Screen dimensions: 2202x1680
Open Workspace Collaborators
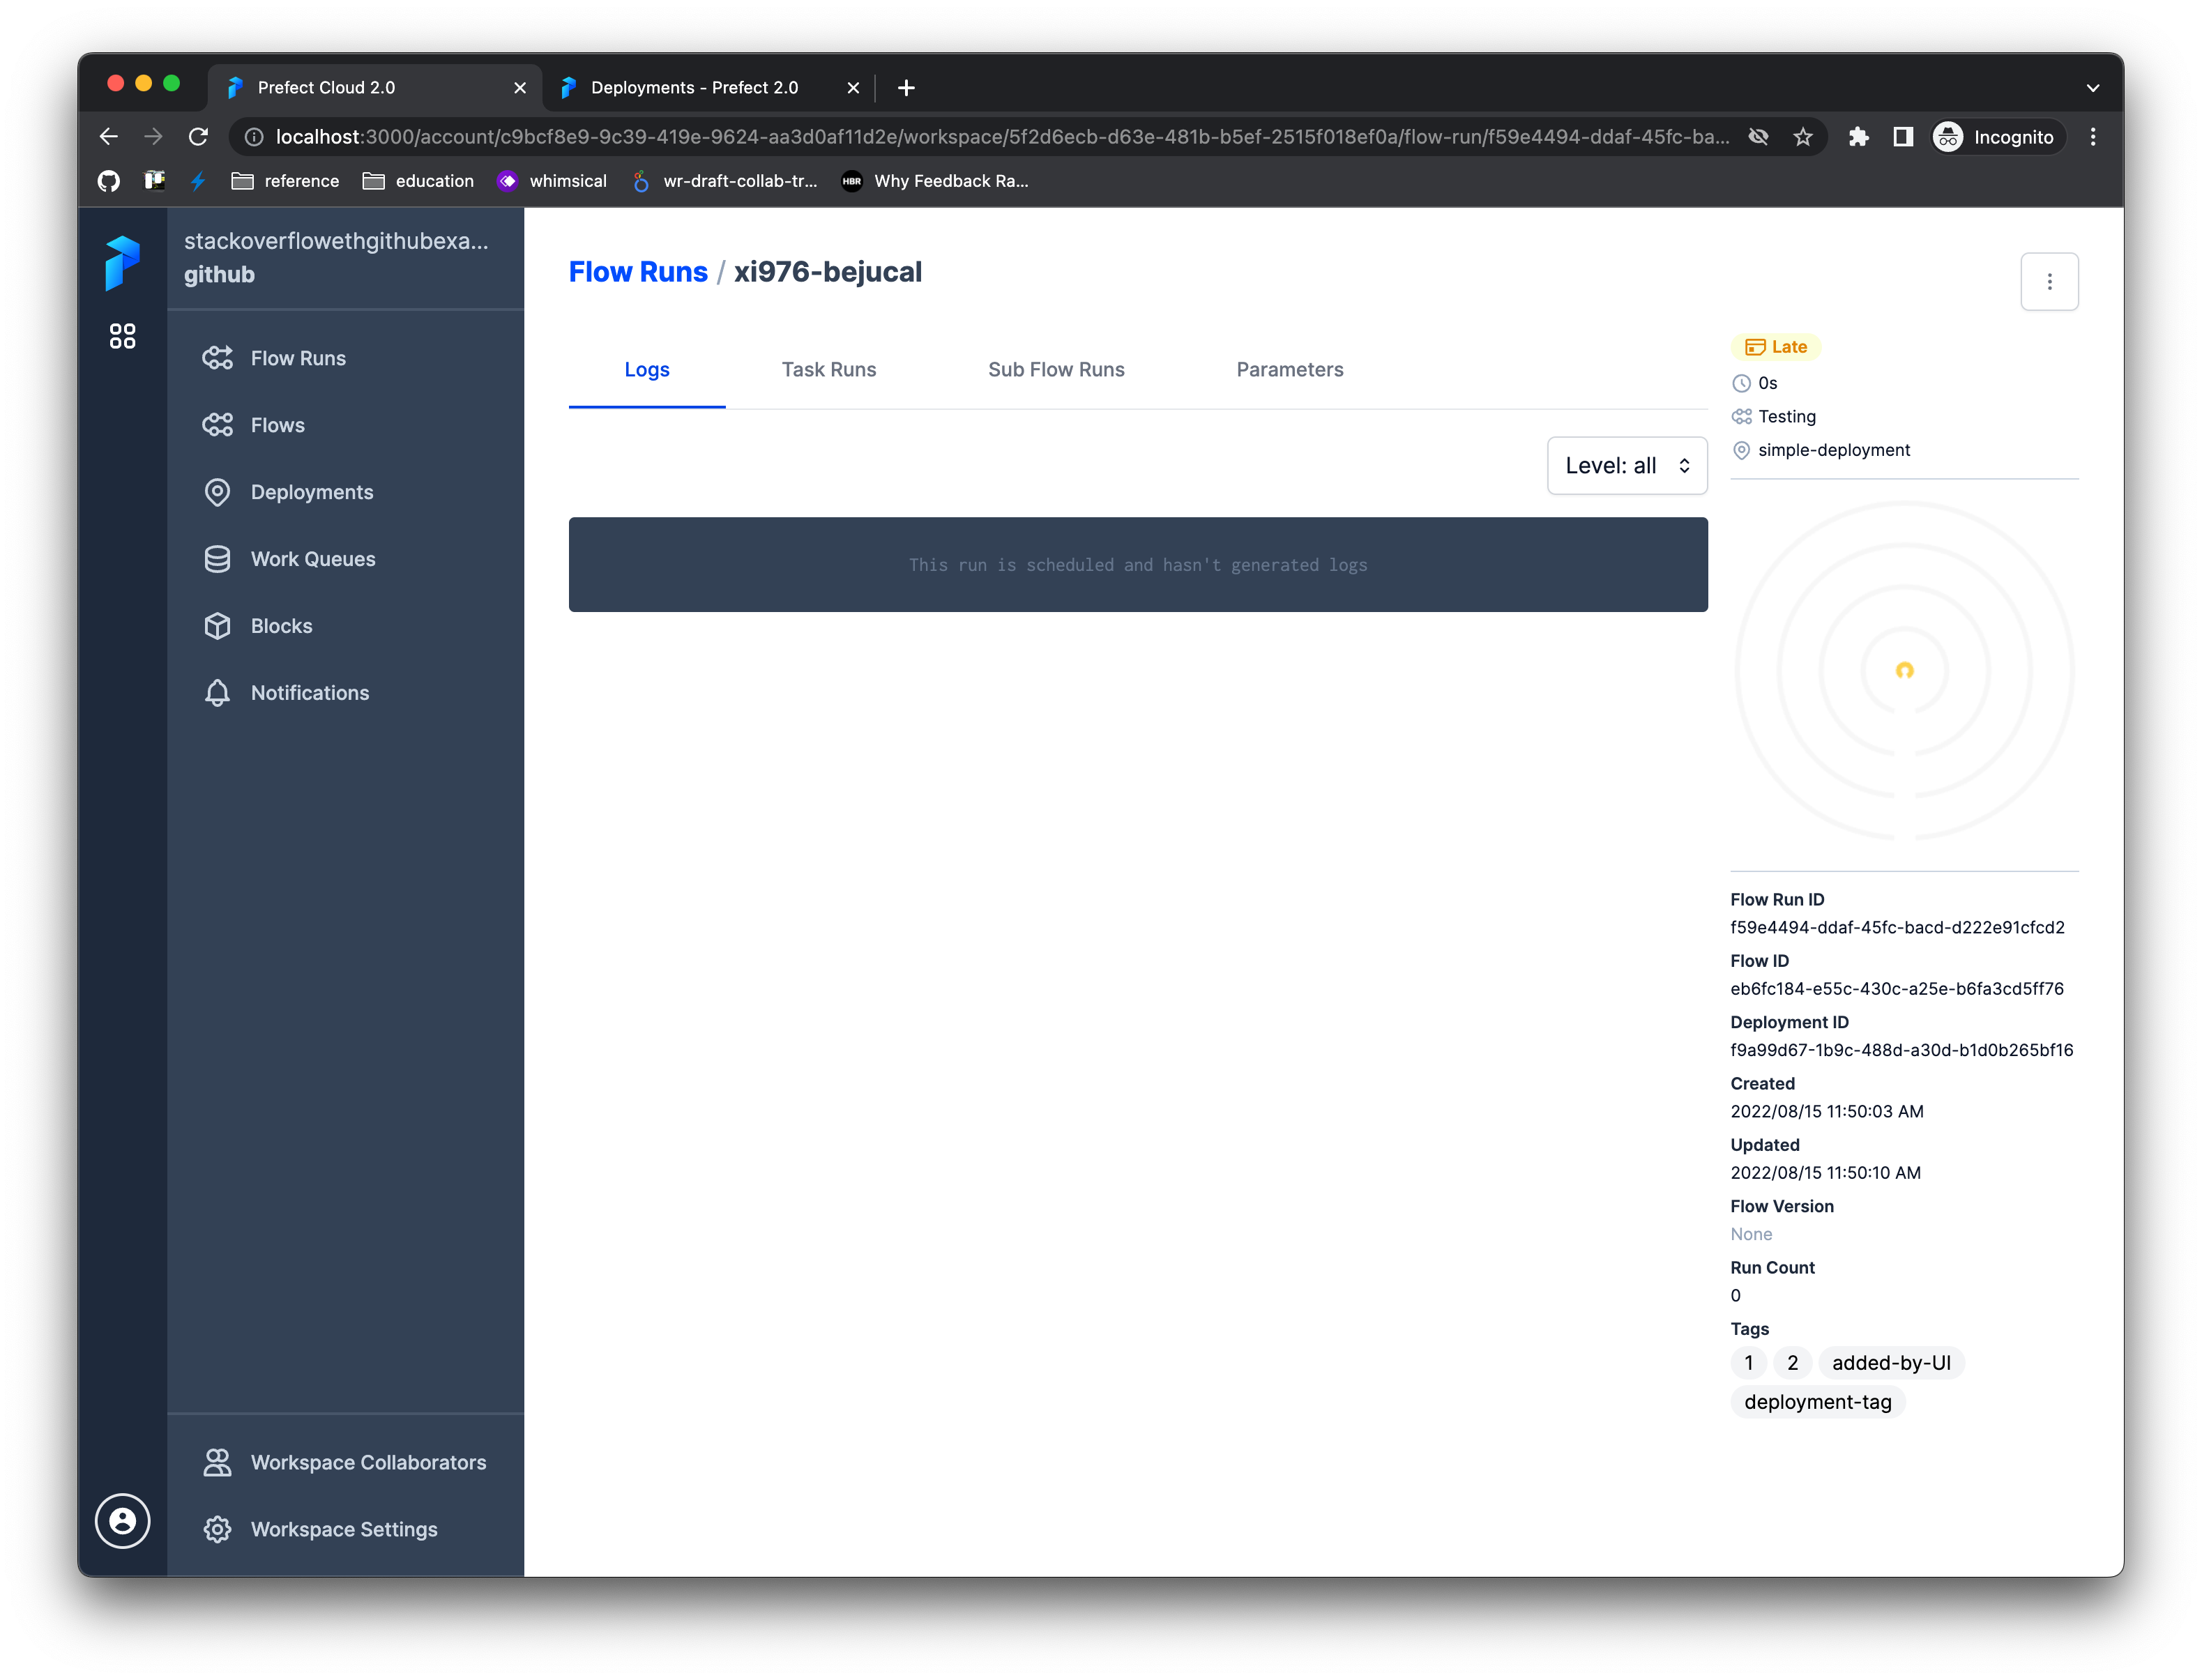(367, 1462)
